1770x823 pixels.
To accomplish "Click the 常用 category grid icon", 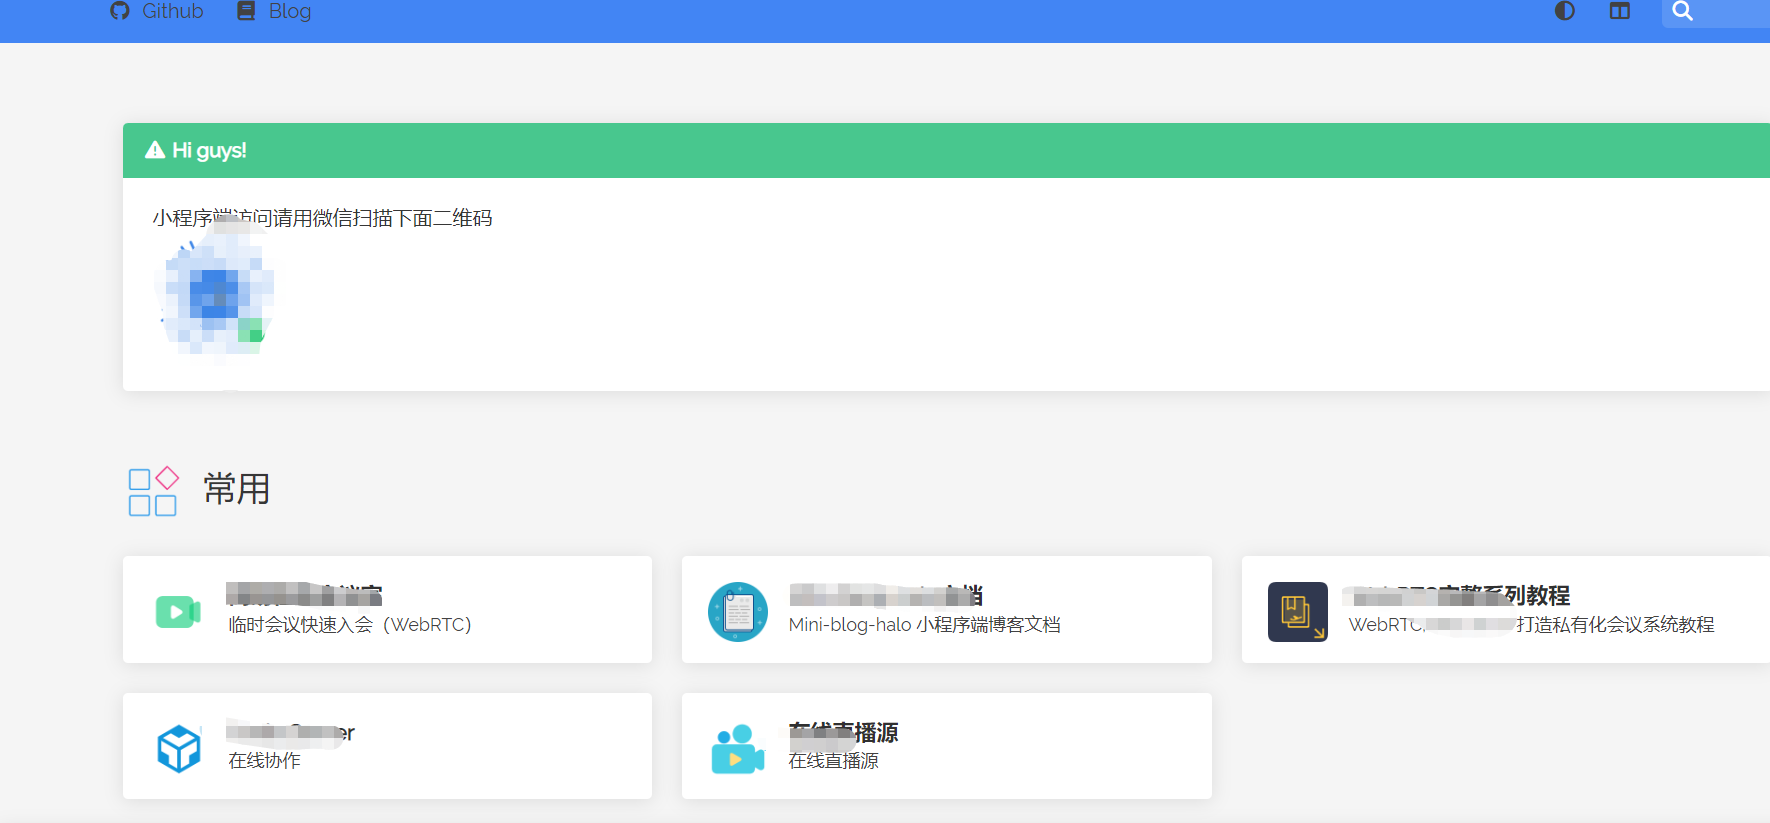I will tap(153, 491).
